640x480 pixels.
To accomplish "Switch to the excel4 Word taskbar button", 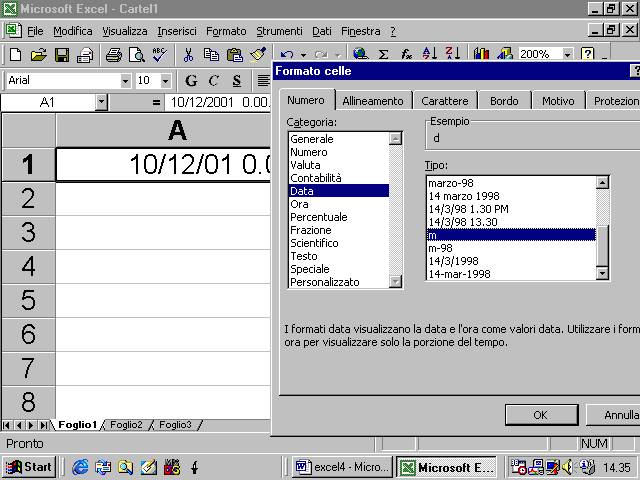I will point(342,467).
